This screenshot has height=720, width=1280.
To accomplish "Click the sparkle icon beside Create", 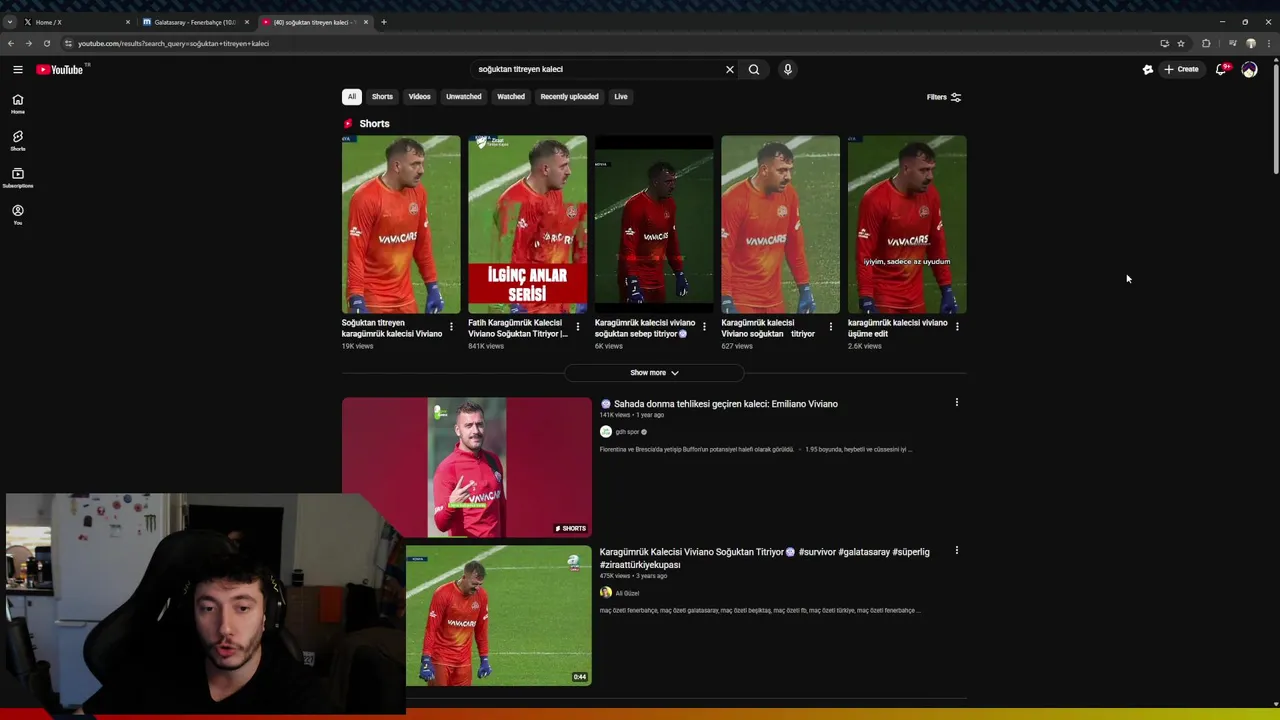I will tap(1148, 69).
